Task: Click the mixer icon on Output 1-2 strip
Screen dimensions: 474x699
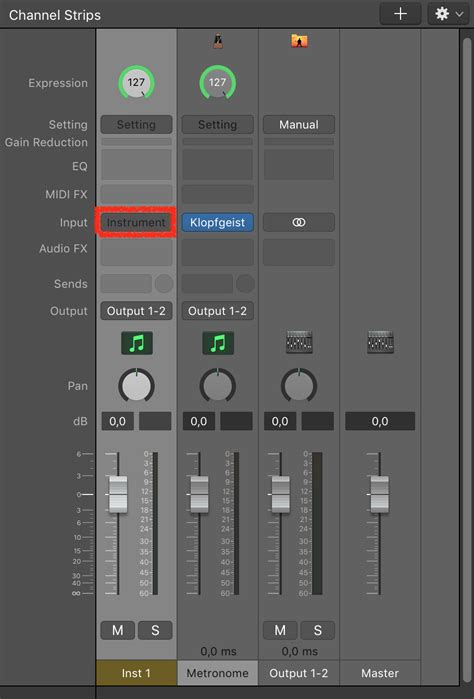Action: [x=299, y=342]
